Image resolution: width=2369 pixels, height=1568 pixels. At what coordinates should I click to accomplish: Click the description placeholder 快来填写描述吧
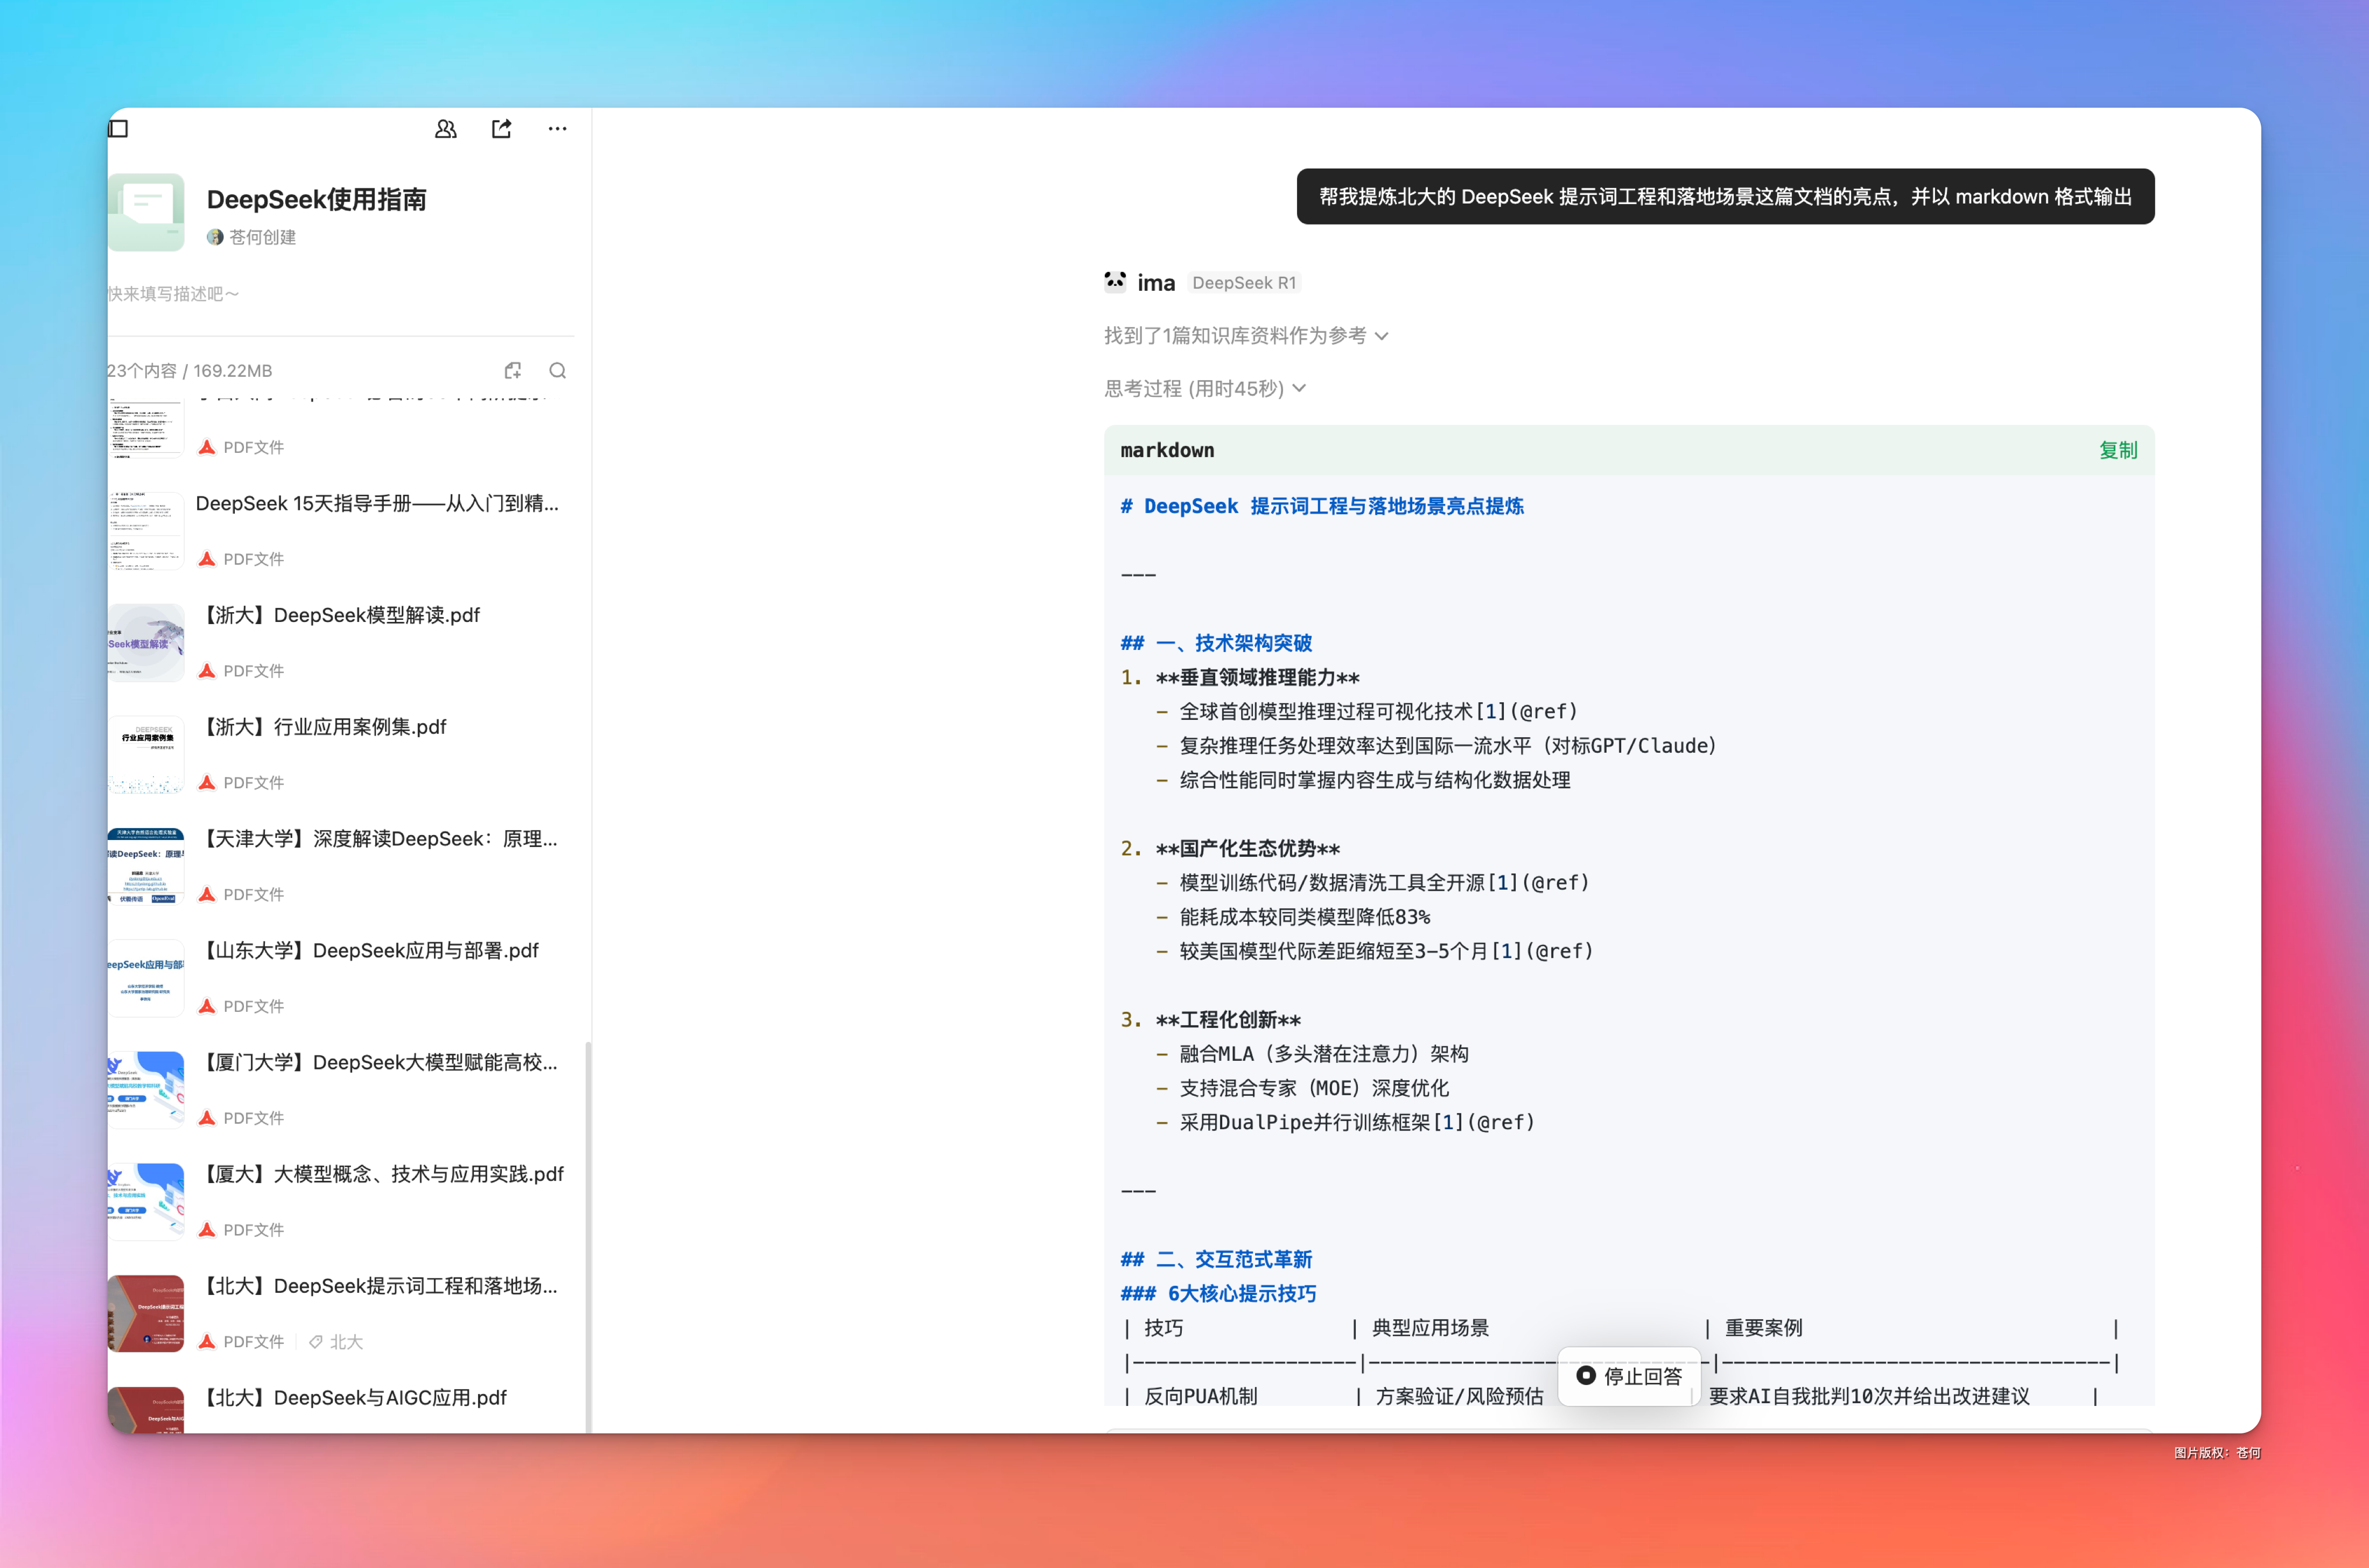pyautogui.click(x=173, y=294)
